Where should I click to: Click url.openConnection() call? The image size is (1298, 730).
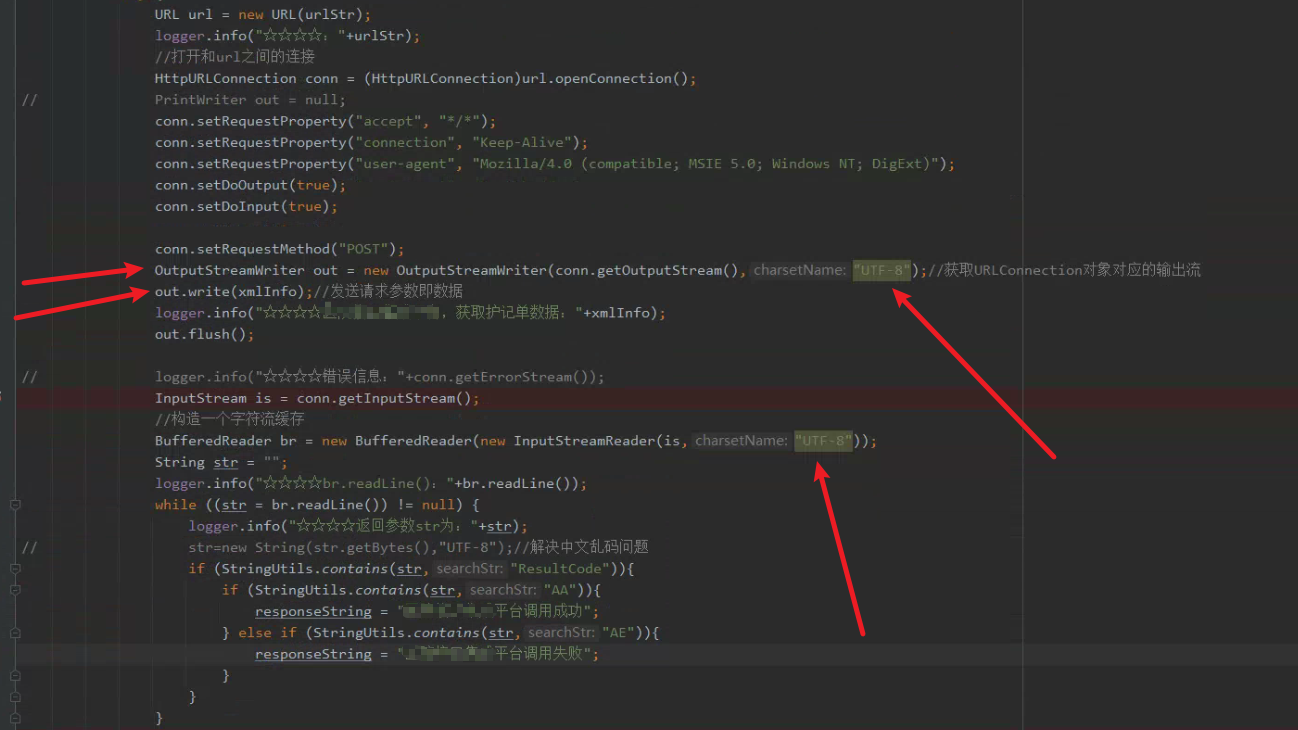pyautogui.click(x=605, y=79)
